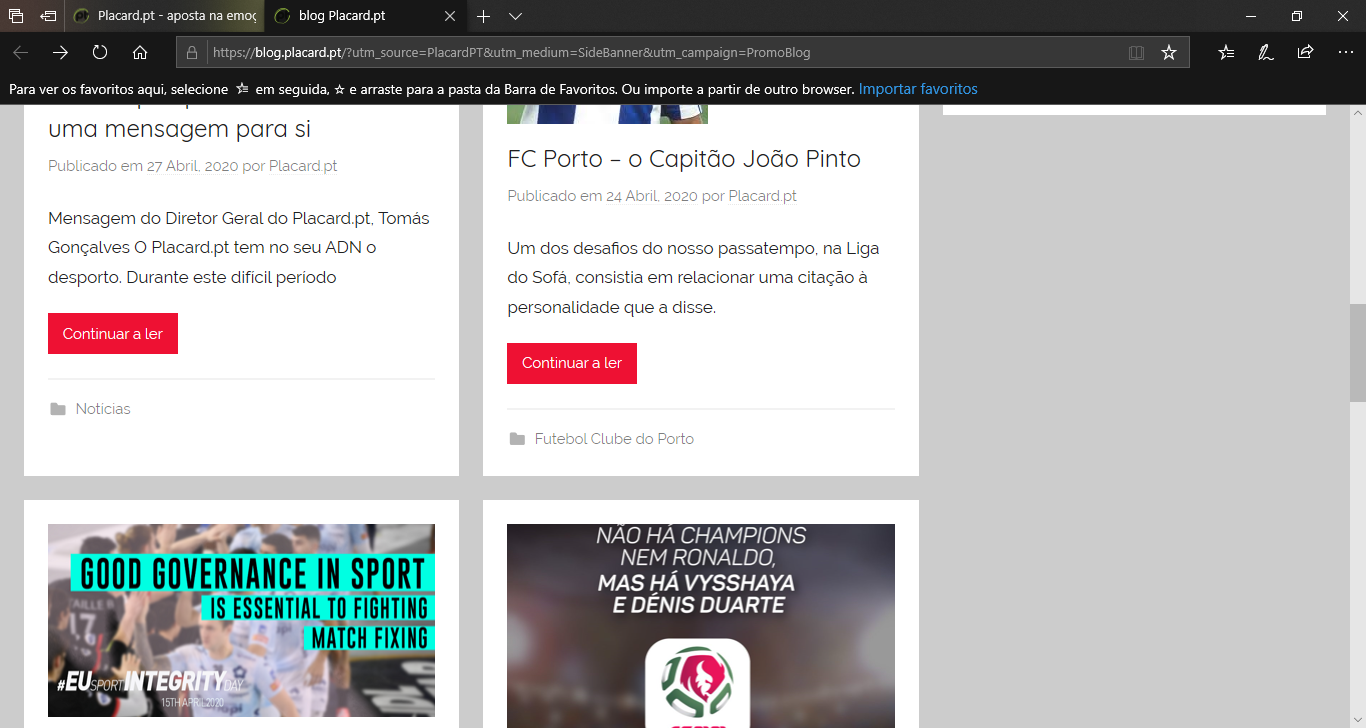This screenshot has height=728, width=1366.
Task: Open the Noticias category link
Action: tap(103, 409)
